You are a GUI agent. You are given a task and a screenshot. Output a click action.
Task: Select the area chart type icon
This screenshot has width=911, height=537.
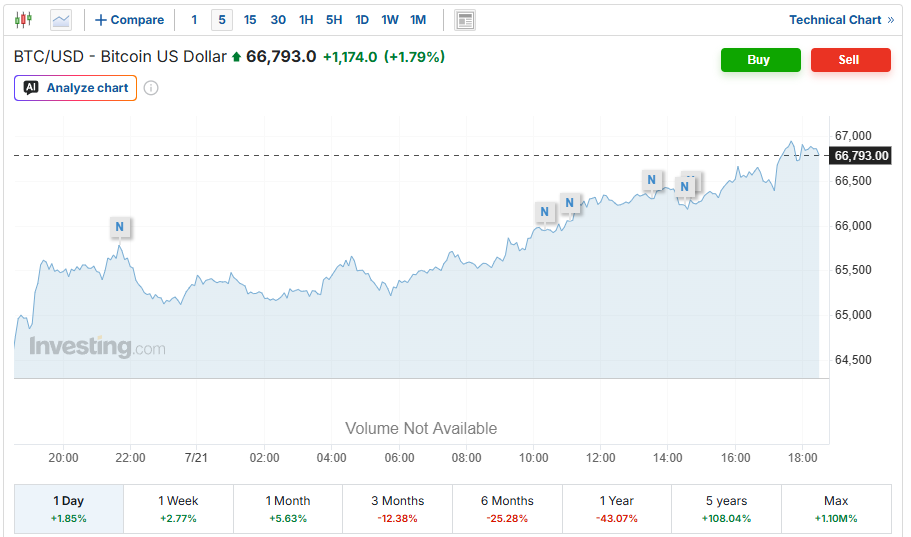tap(61, 20)
